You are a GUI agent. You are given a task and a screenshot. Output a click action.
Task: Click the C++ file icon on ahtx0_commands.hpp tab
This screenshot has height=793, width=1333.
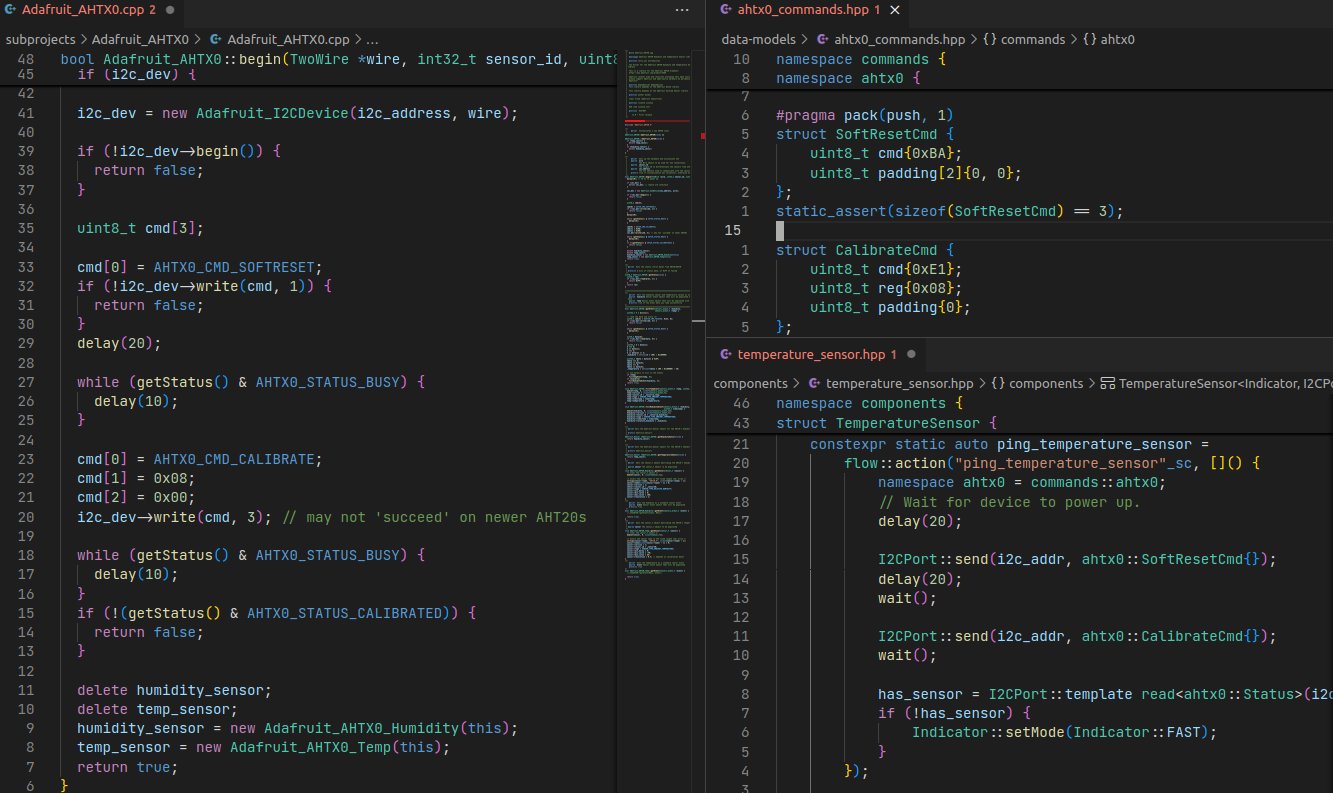[x=725, y=9]
